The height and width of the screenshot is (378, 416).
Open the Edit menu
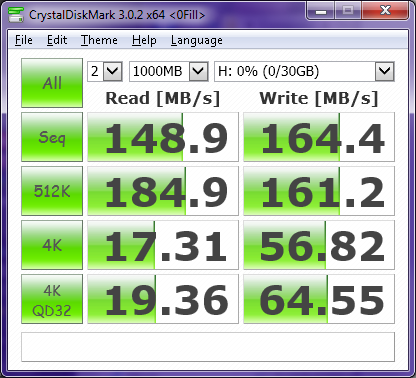[x=57, y=40]
